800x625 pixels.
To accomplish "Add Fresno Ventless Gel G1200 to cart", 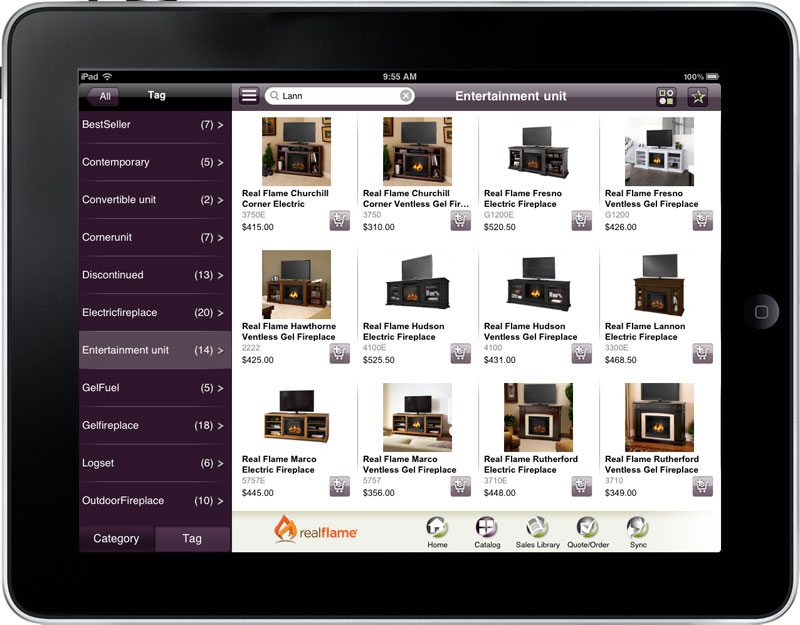I will pyautogui.click(x=702, y=220).
